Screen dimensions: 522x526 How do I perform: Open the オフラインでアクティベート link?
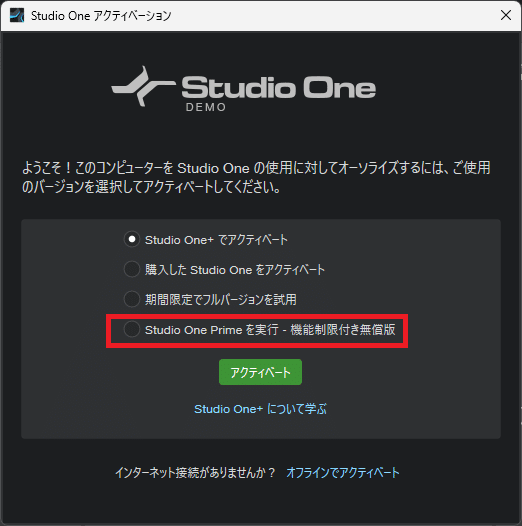pos(343,473)
